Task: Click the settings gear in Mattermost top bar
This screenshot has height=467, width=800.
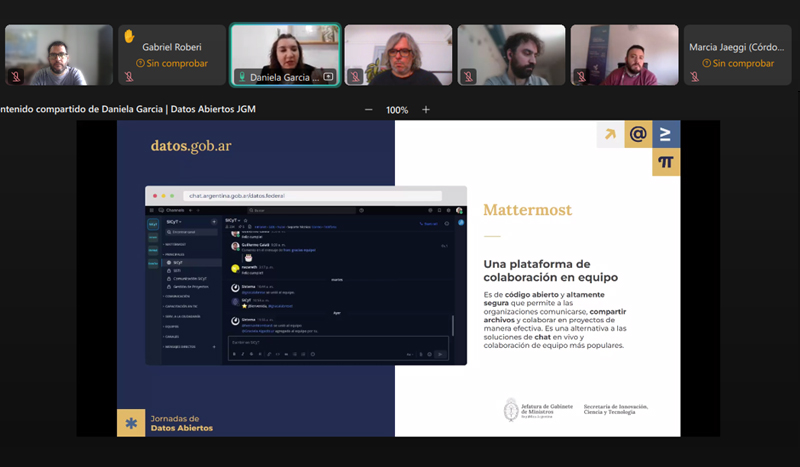Action: (448, 210)
